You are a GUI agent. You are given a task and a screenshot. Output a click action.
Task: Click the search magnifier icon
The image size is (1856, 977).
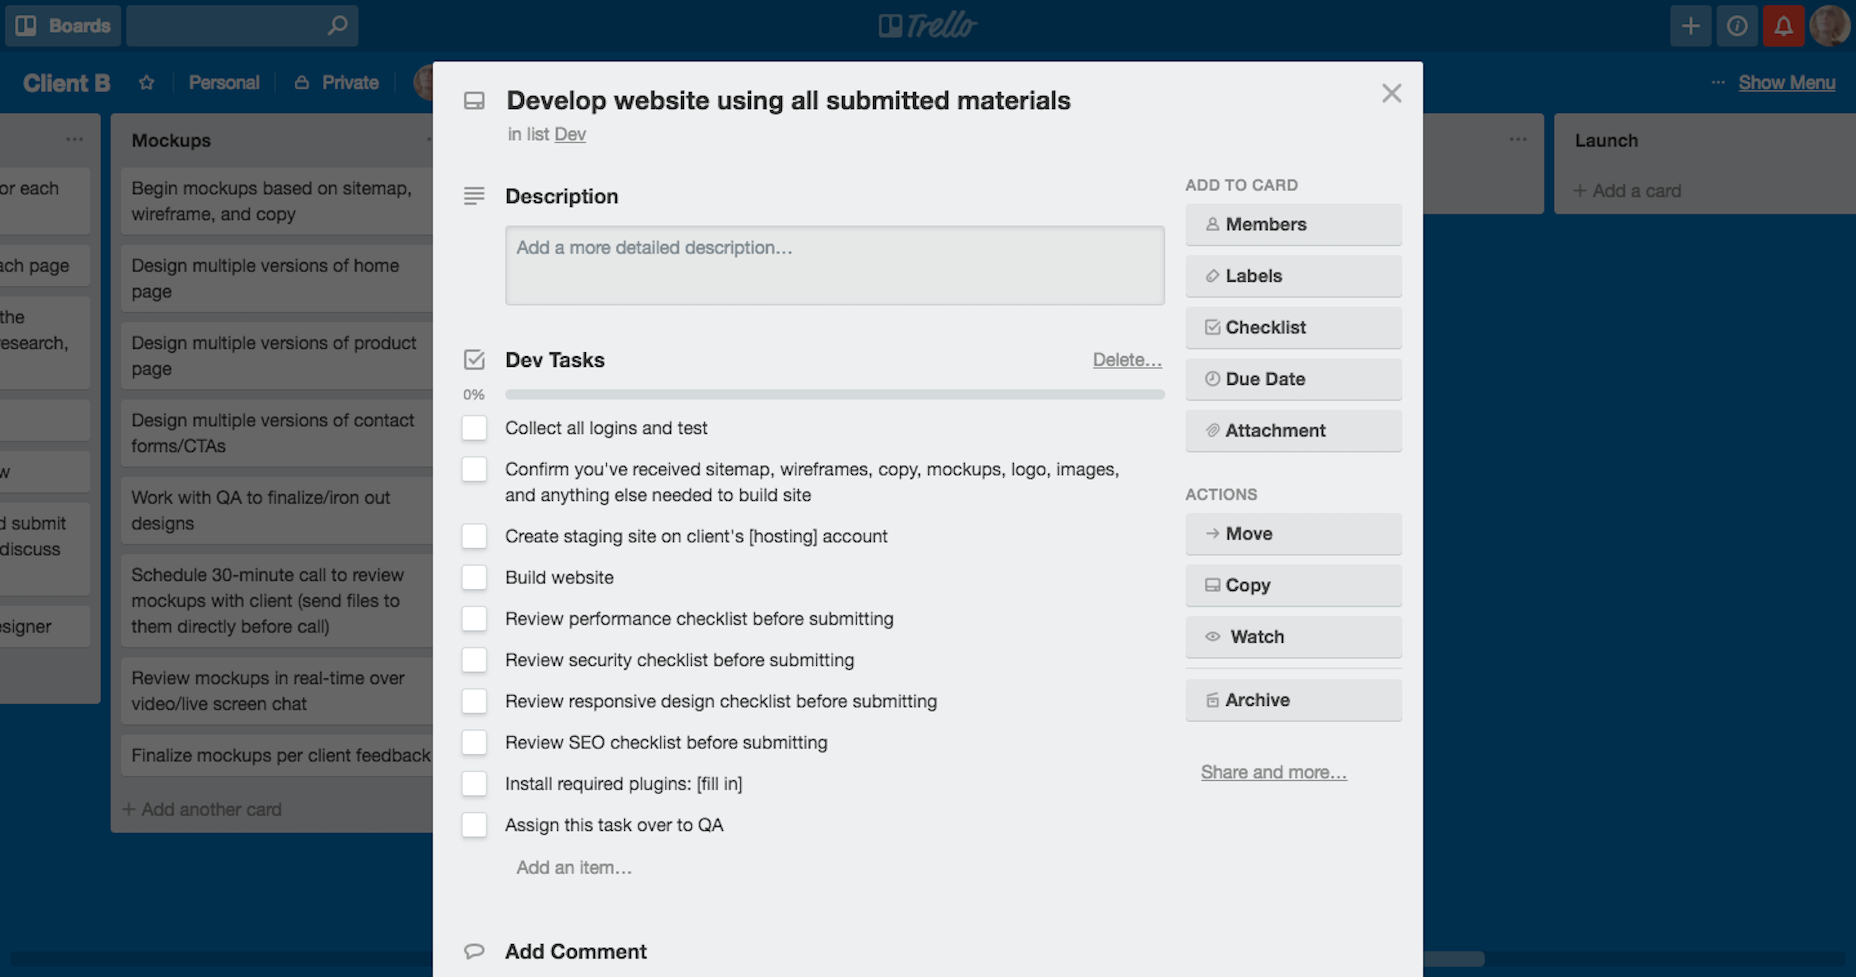(x=338, y=25)
